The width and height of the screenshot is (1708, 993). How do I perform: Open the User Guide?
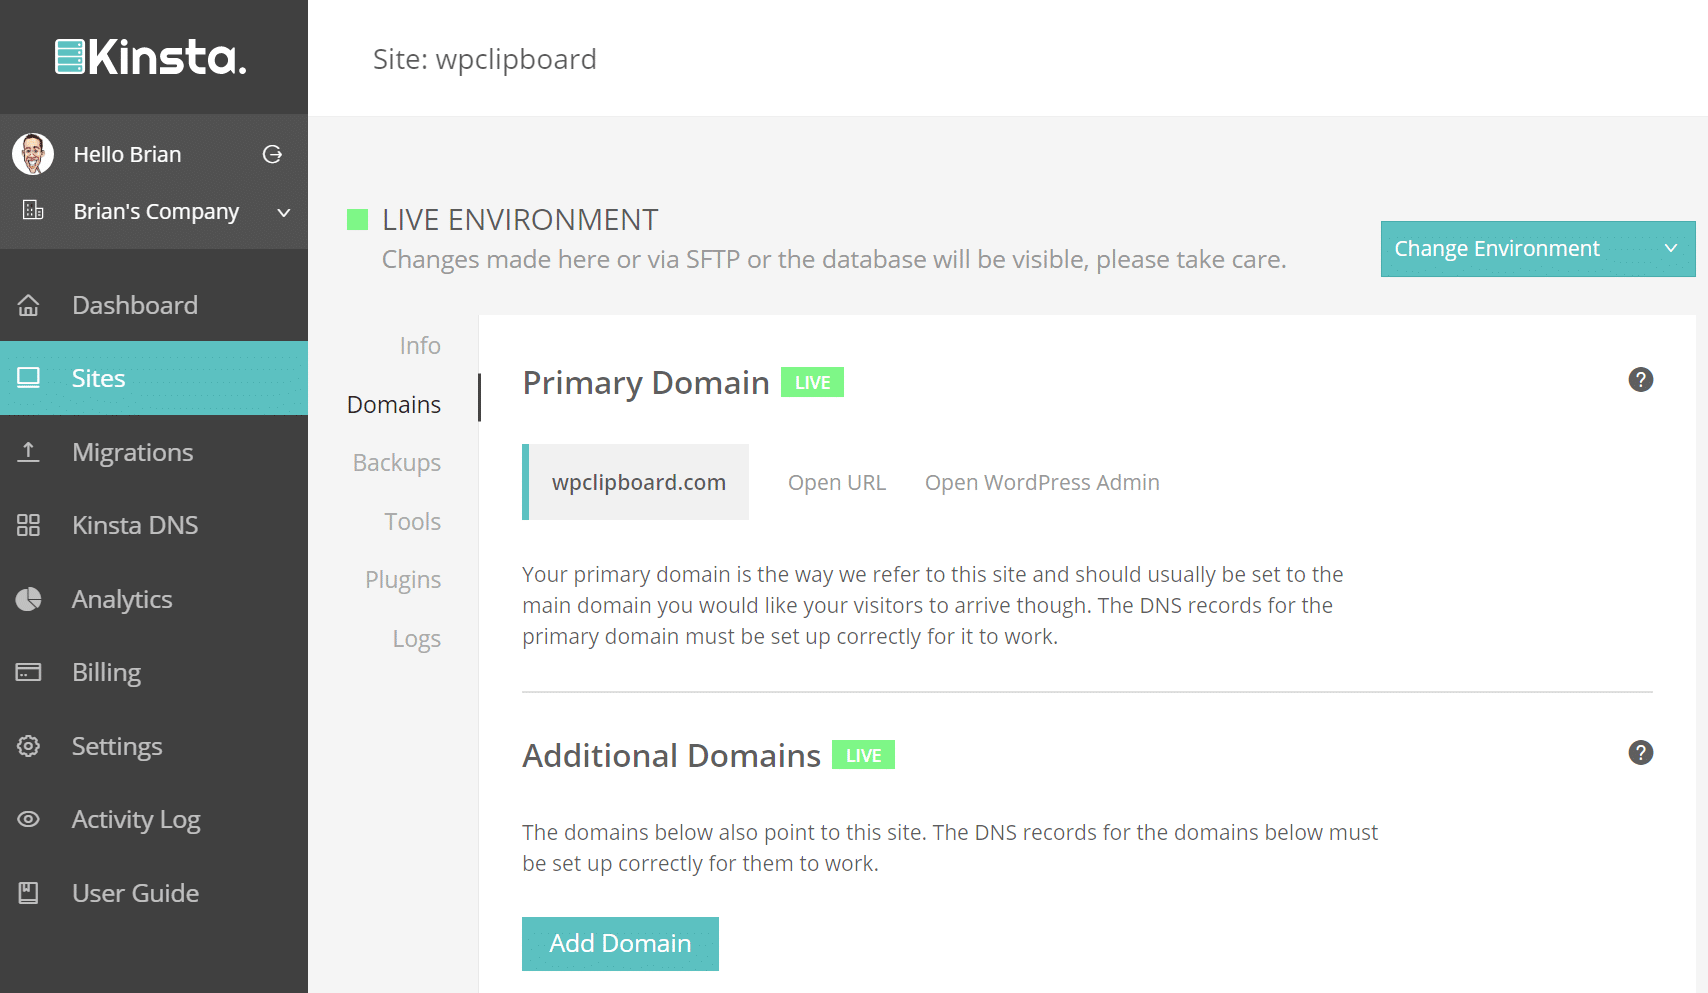[154, 893]
